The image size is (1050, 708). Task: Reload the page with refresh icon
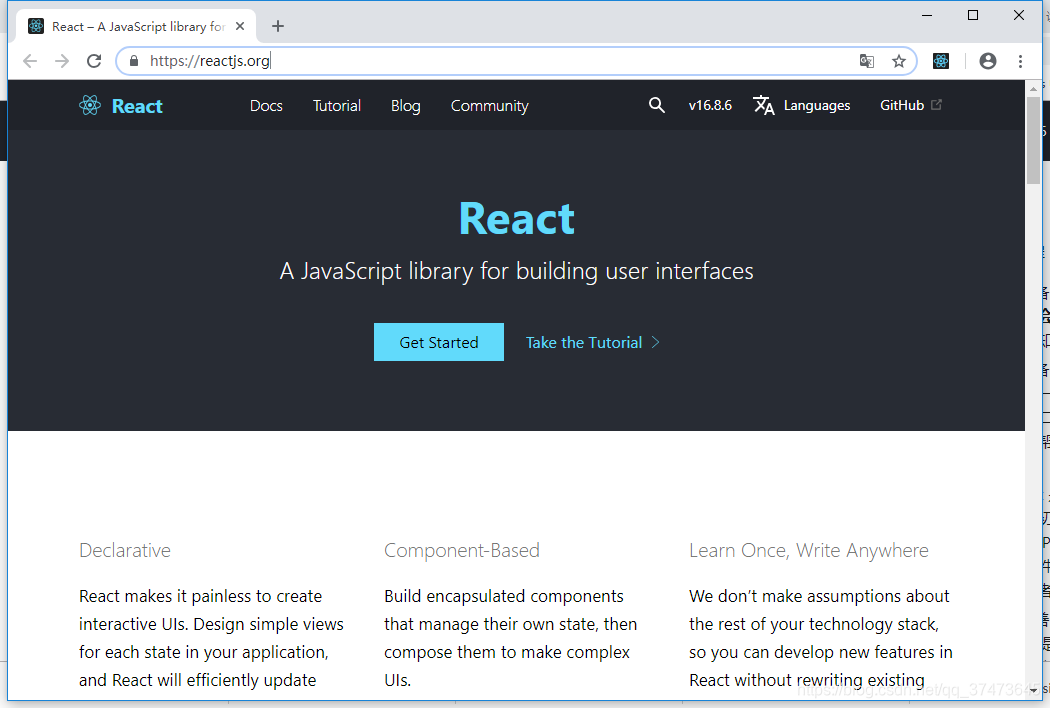pyautogui.click(x=94, y=61)
